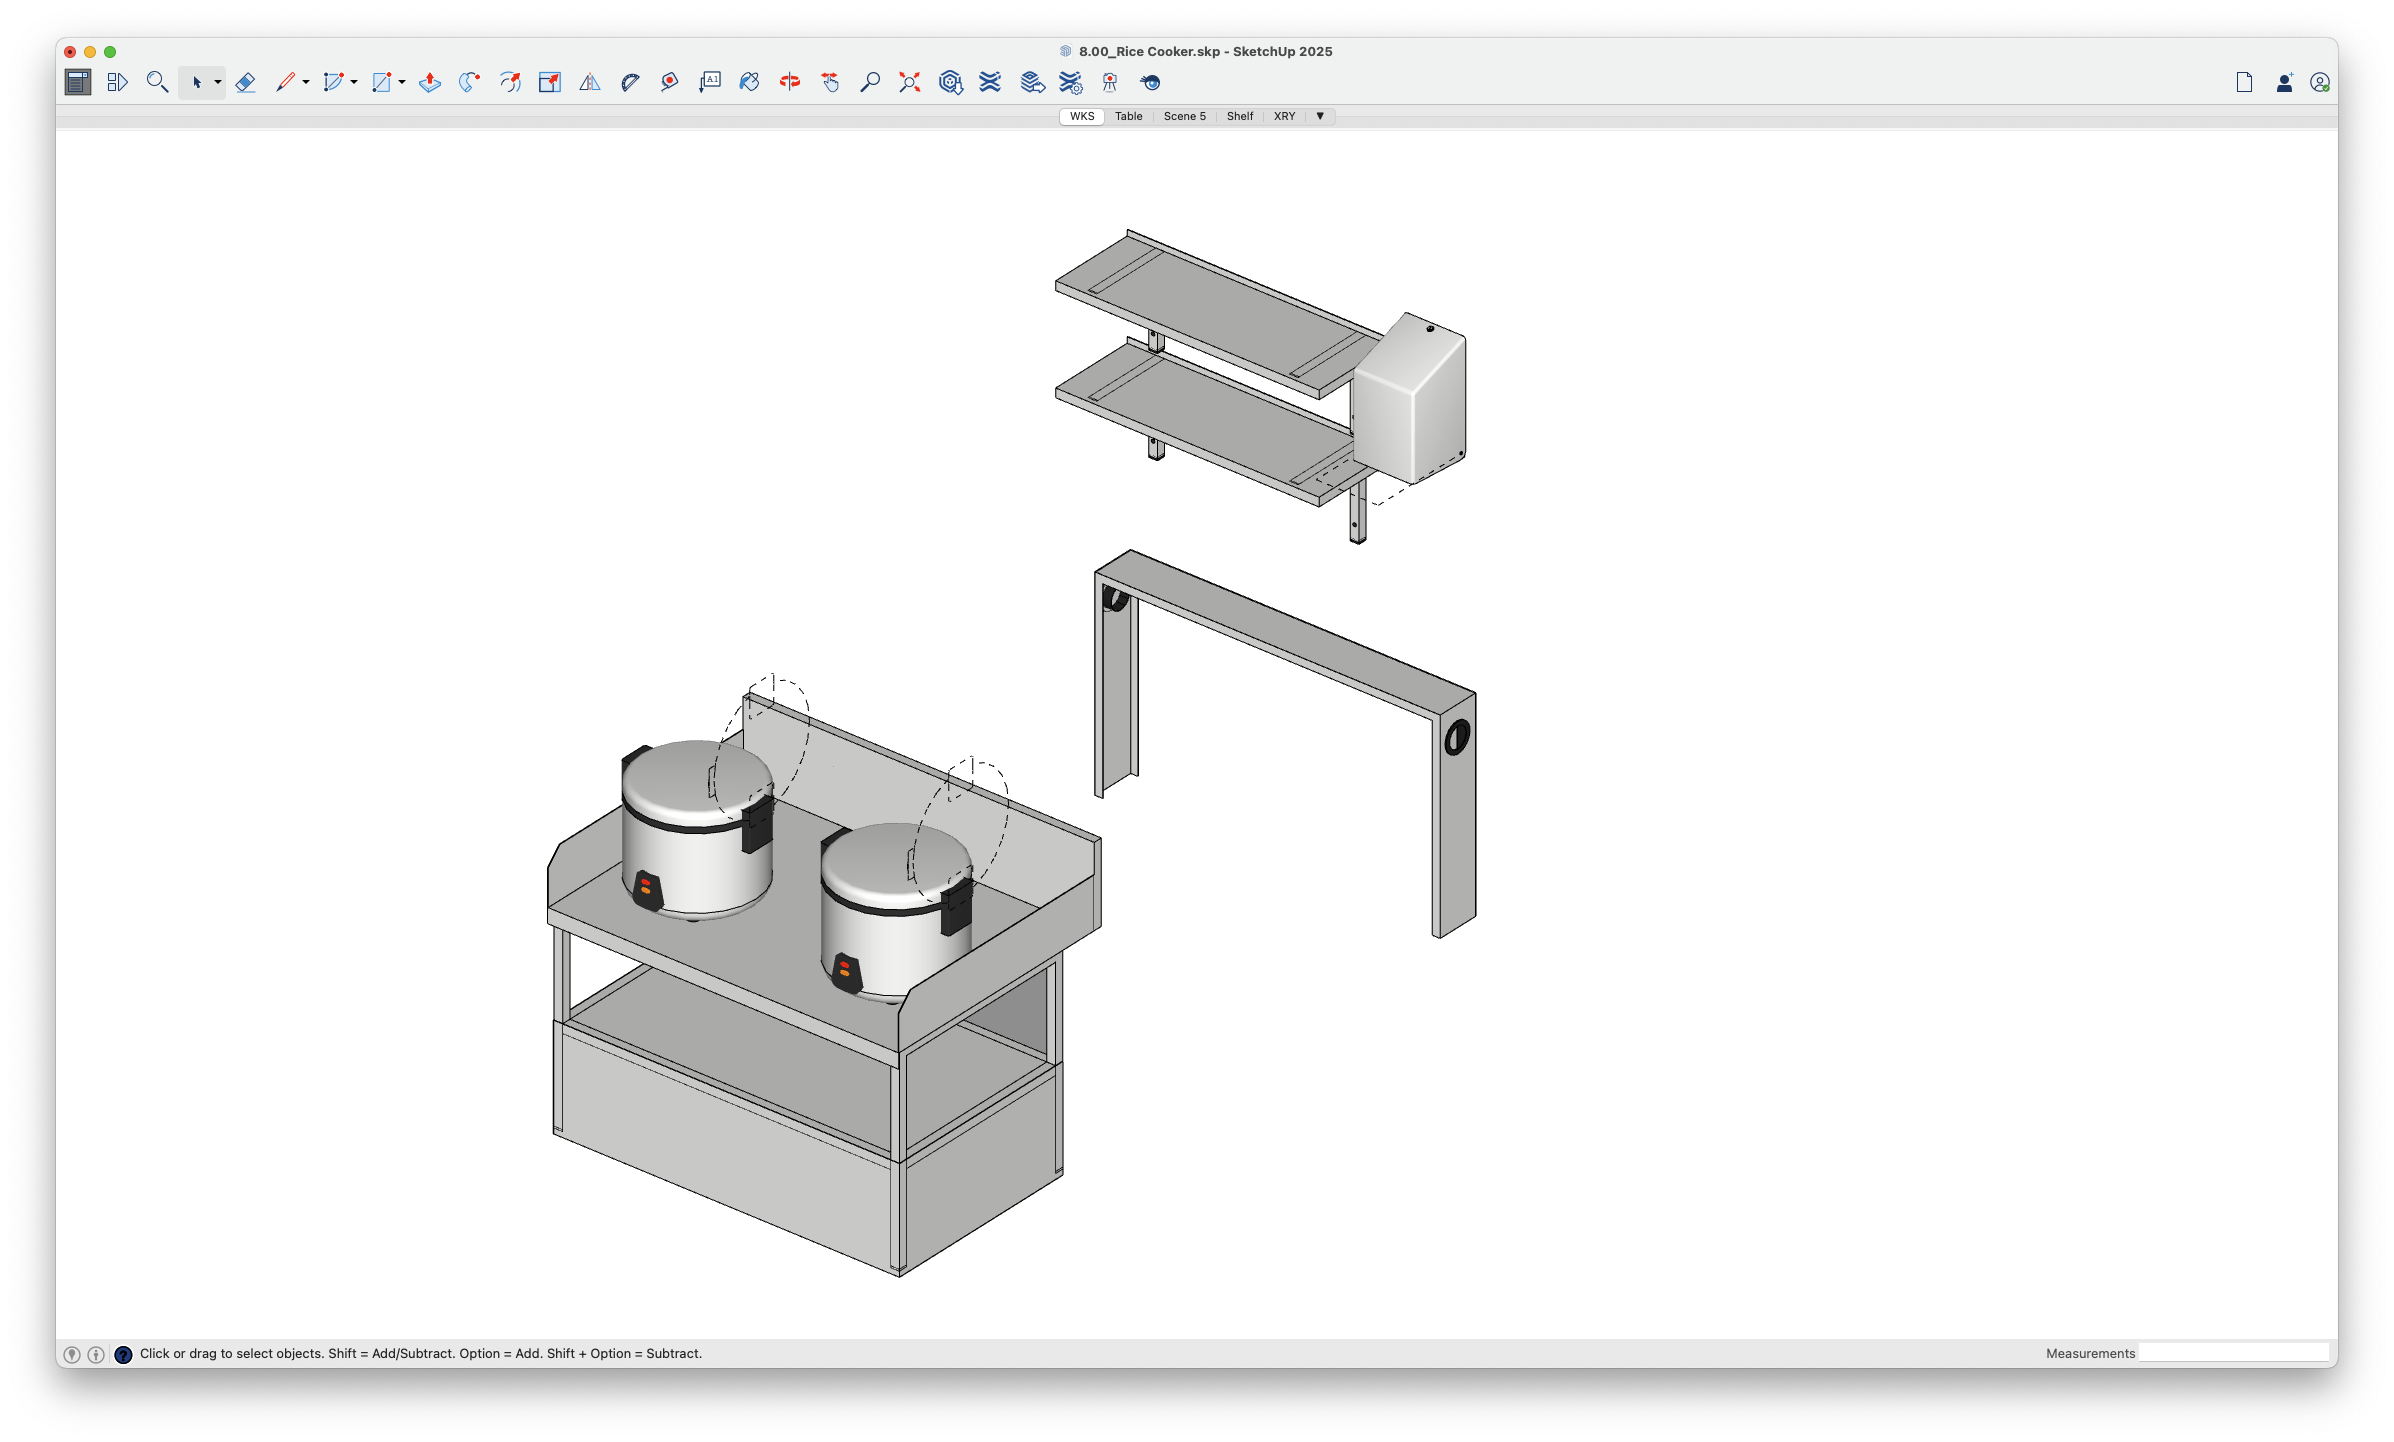Screen dimensions: 2394x1442
Task: Click the user account profile icon
Action: pos(2320,83)
